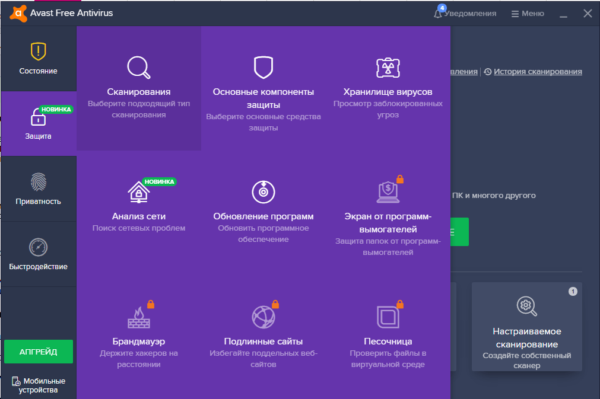Open the Хранилище вирусов biohazard chest icon
Image resolution: width=600 pixels, height=399 pixels.
(388, 68)
